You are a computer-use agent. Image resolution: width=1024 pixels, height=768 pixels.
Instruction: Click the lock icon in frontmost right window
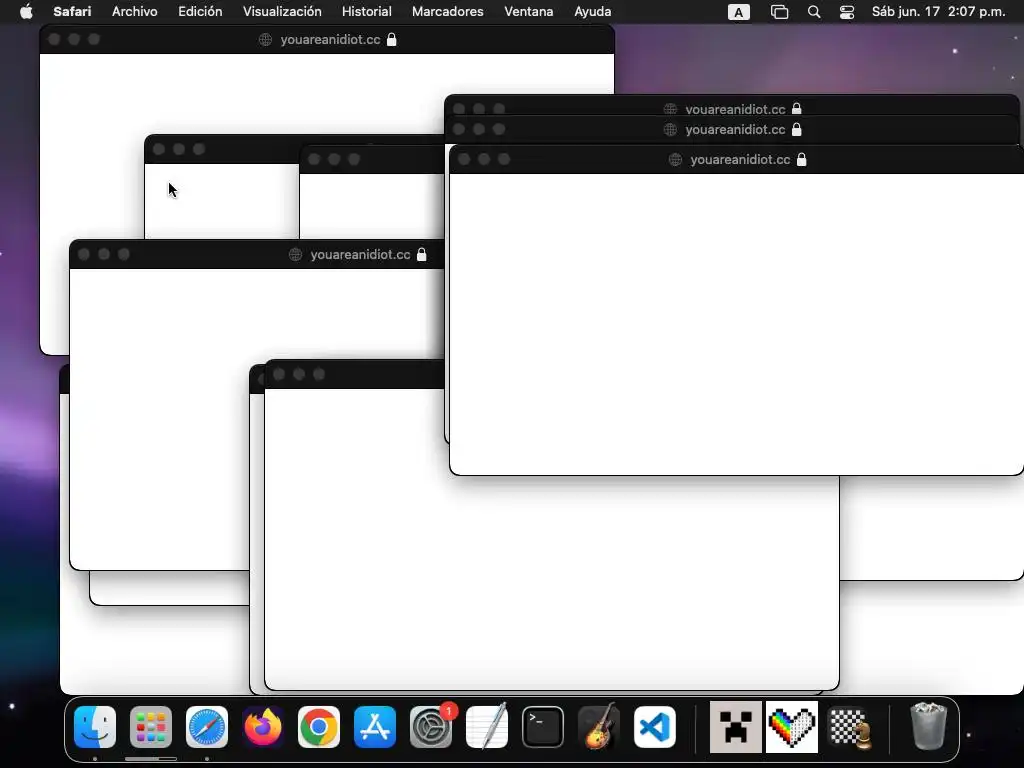802,159
